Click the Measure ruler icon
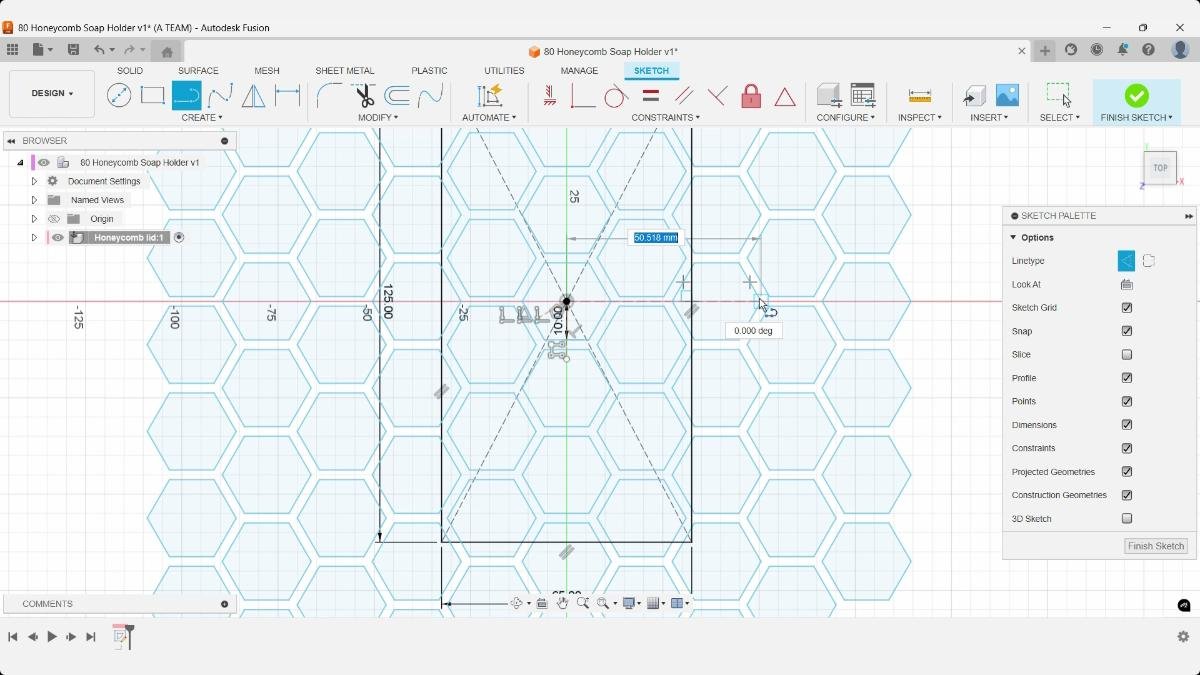The image size is (1200, 675). point(920,96)
